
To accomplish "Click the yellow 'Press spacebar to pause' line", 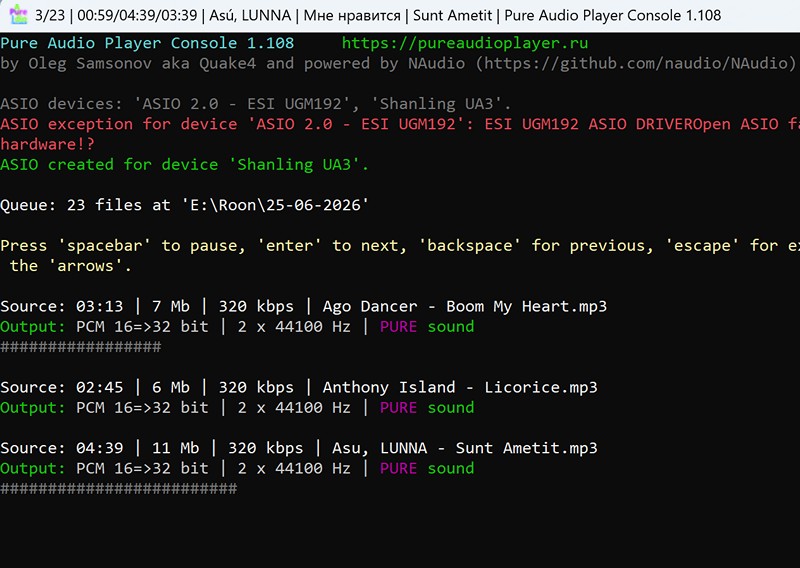I will point(400,245).
